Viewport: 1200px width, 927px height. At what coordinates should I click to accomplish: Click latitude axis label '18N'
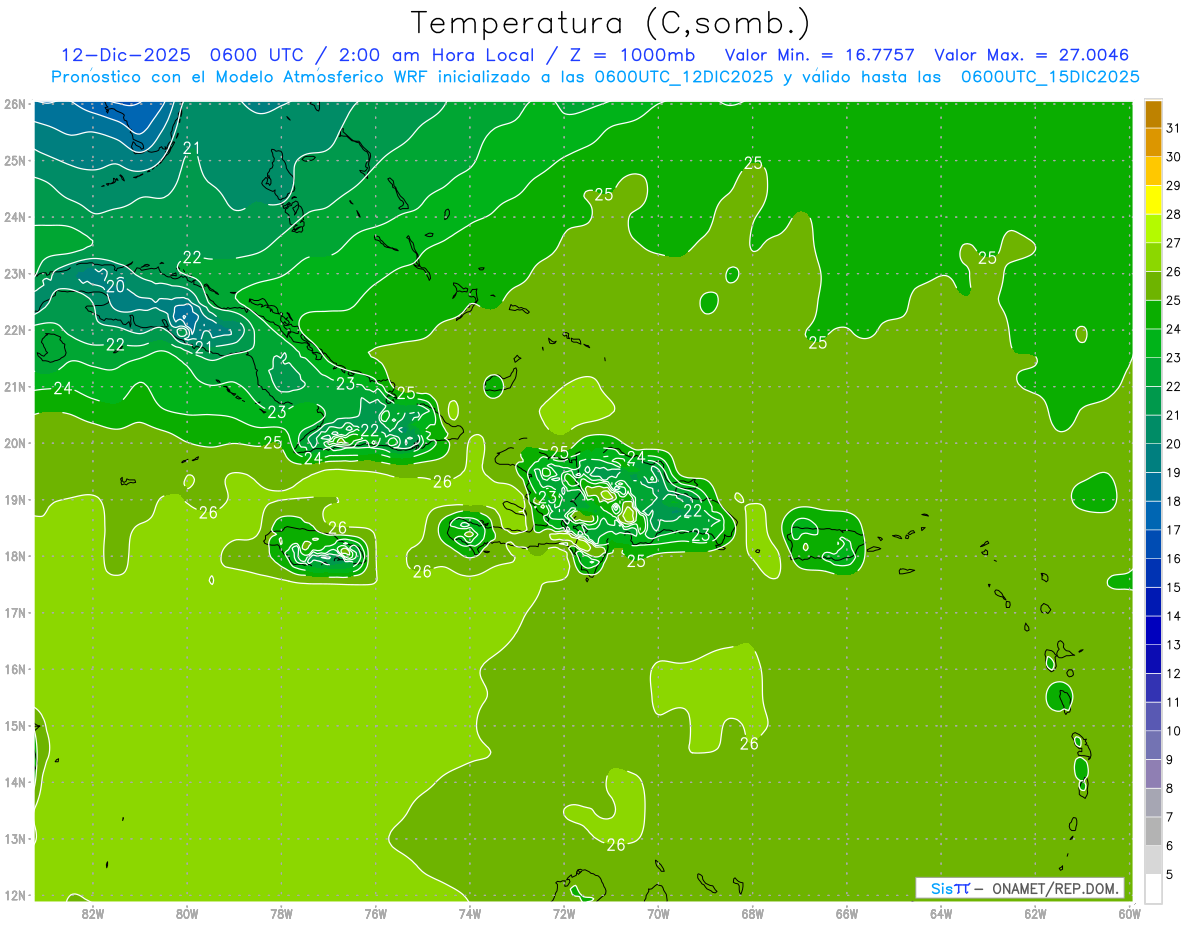15,556
